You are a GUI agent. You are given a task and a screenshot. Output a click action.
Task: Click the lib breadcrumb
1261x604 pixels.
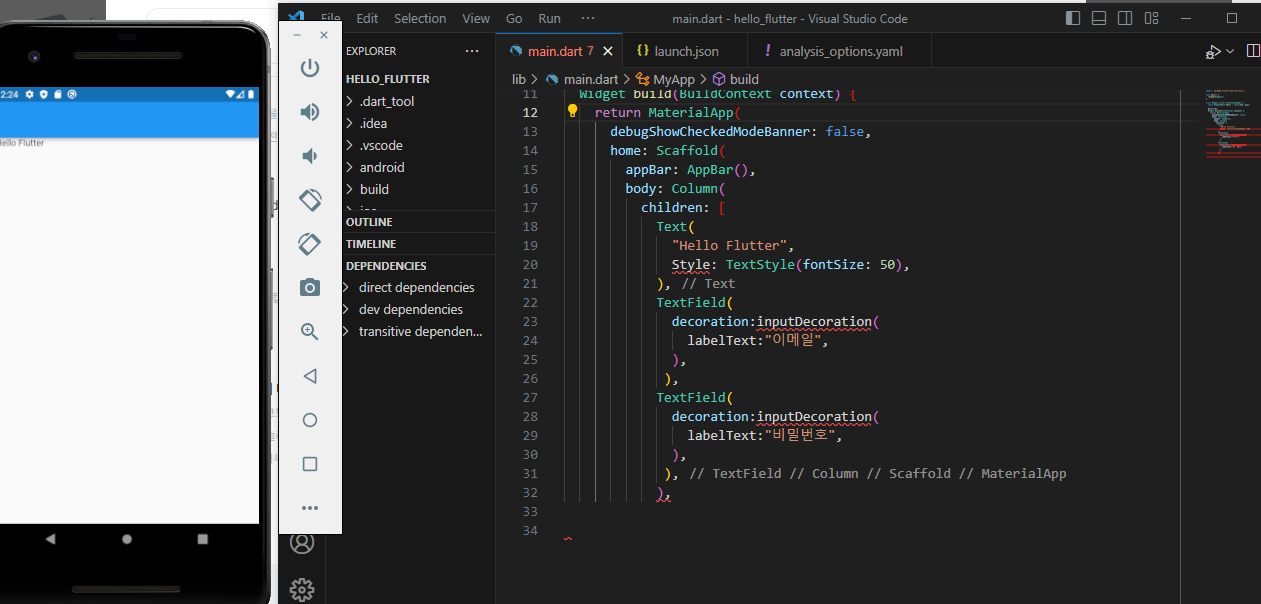519,79
